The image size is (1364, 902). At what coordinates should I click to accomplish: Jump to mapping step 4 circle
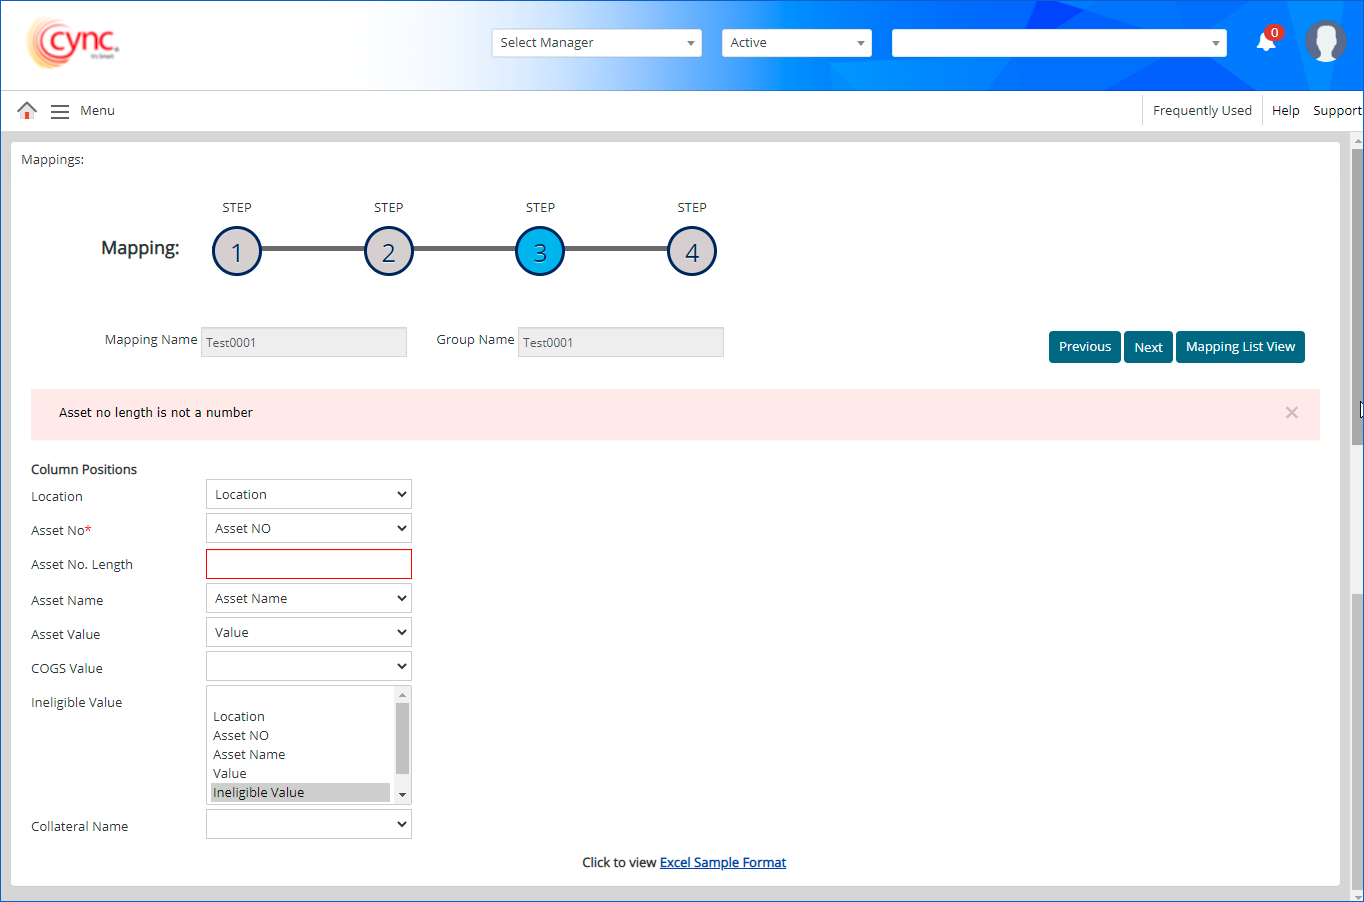(x=692, y=252)
